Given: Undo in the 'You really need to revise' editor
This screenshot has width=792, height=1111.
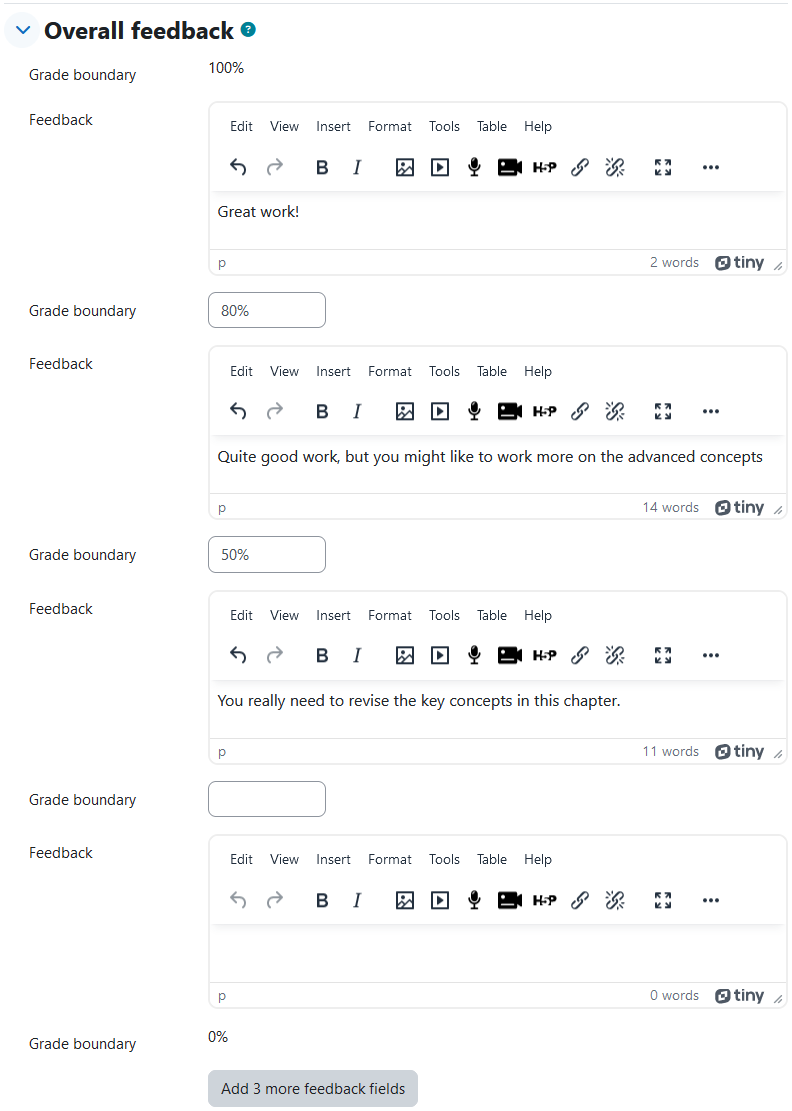Looking at the screenshot, I should pos(238,655).
